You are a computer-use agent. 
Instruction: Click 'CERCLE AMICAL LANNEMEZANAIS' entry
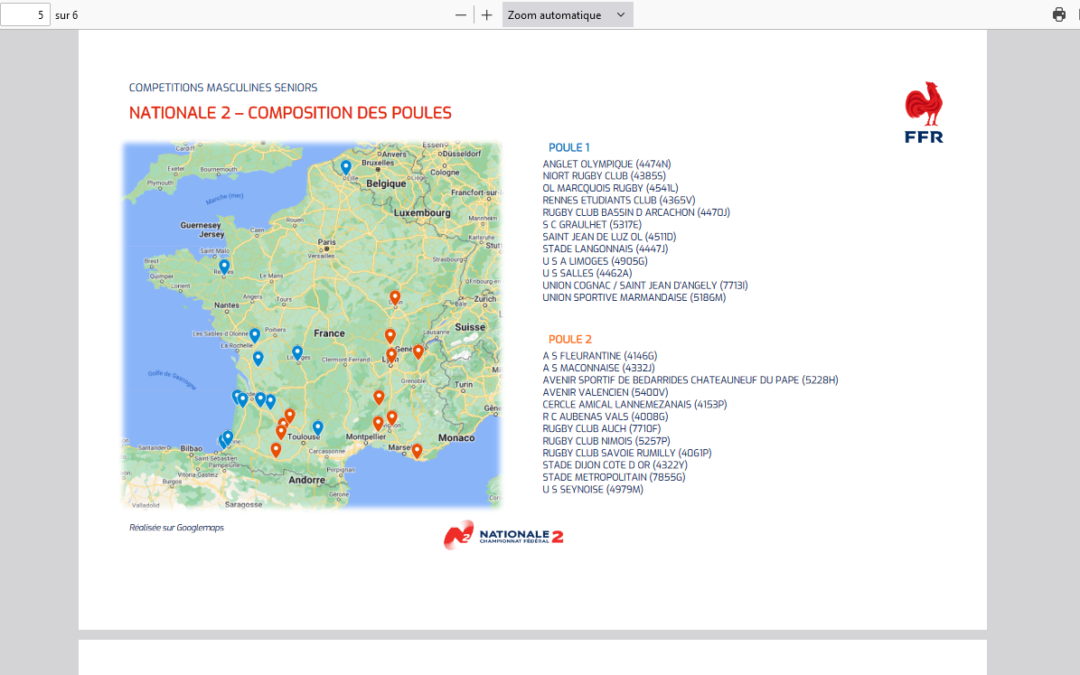click(635, 404)
